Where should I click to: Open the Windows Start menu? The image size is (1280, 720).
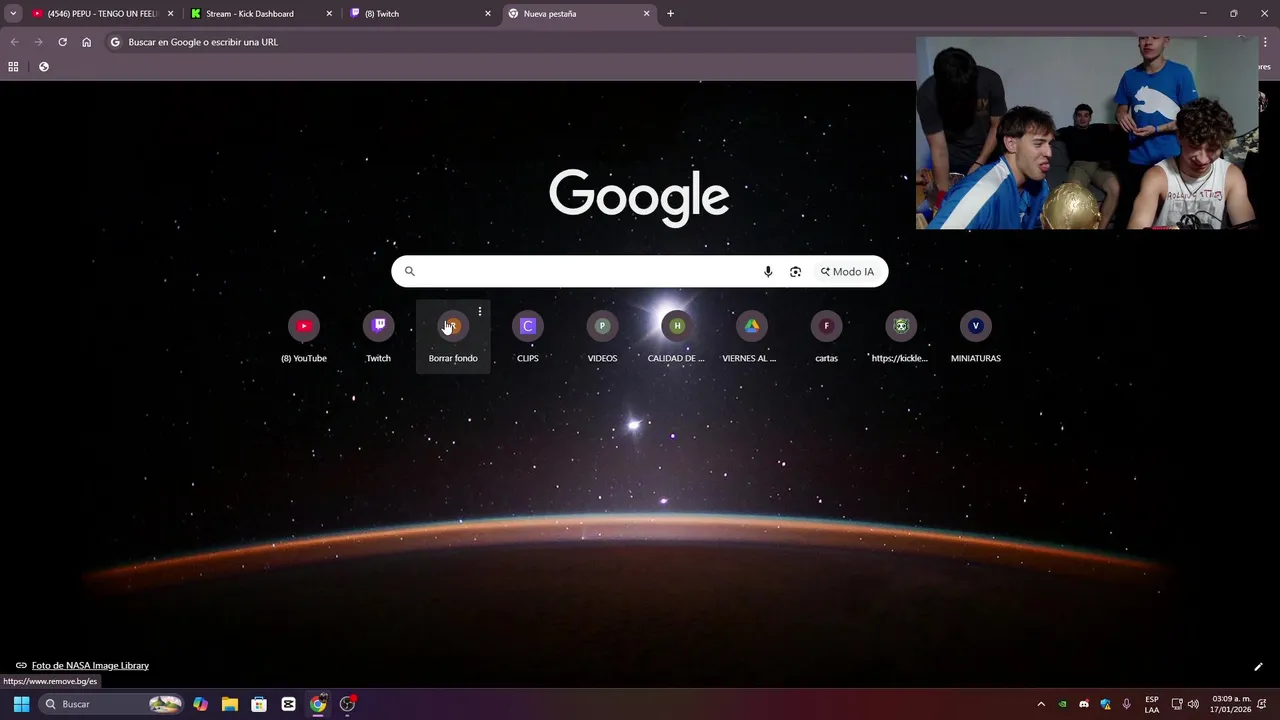[21, 704]
